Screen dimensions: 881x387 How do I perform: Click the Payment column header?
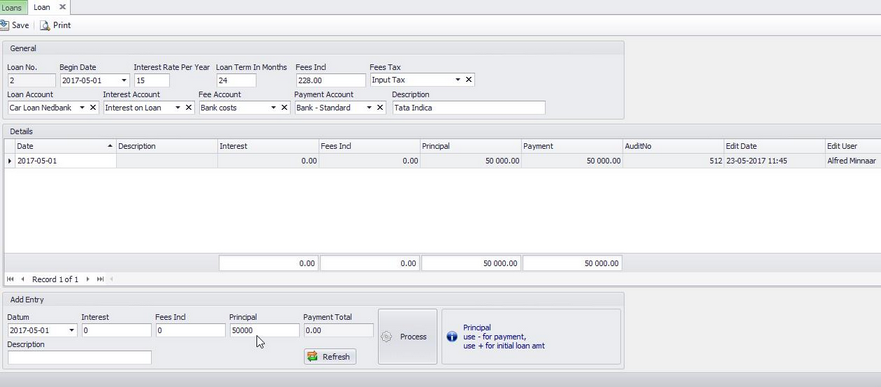click(571, 146)
